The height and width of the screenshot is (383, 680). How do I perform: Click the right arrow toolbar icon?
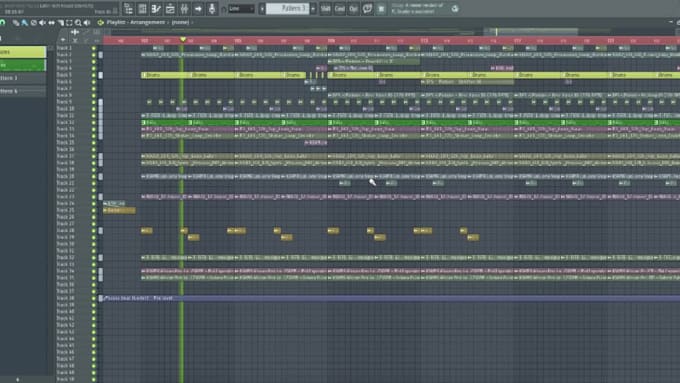[x=198, y=9]
